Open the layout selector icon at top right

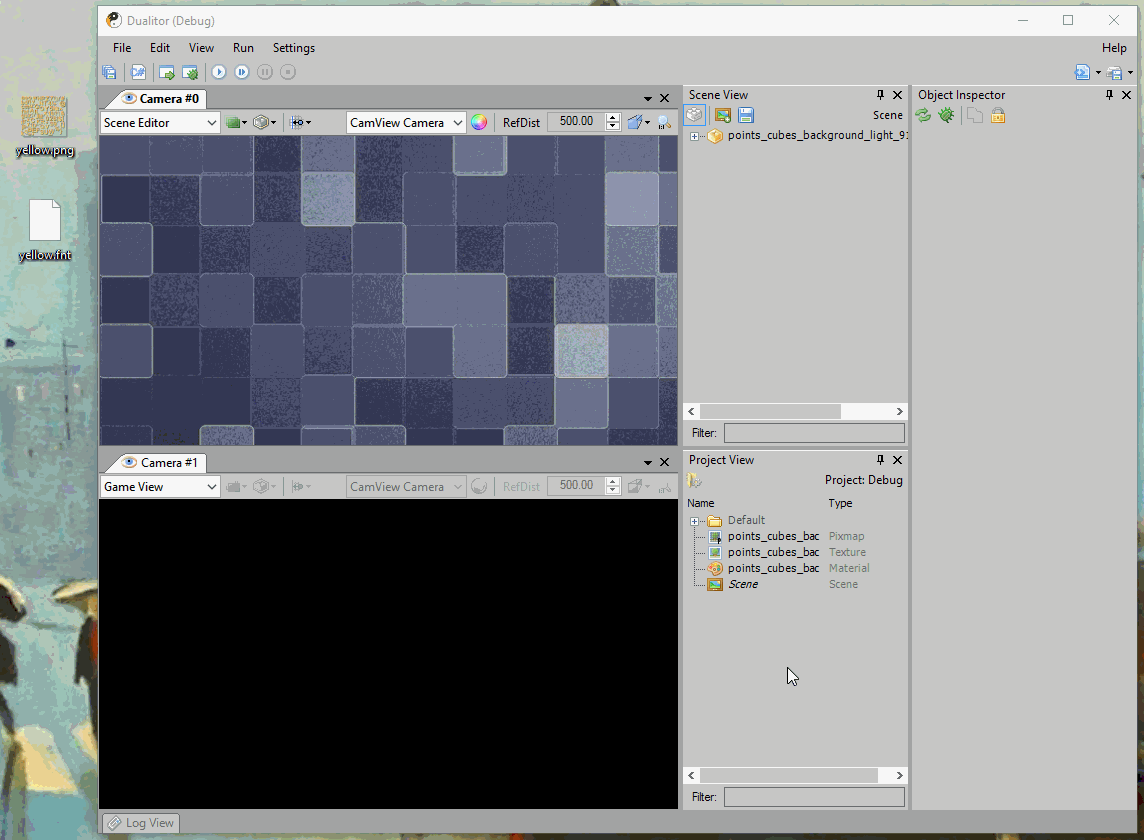point(1083,72)
